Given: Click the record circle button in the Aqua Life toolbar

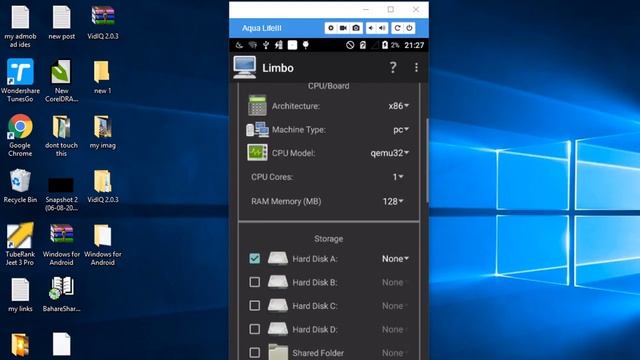Looking at the screenshot, I should tap(331, 28).
